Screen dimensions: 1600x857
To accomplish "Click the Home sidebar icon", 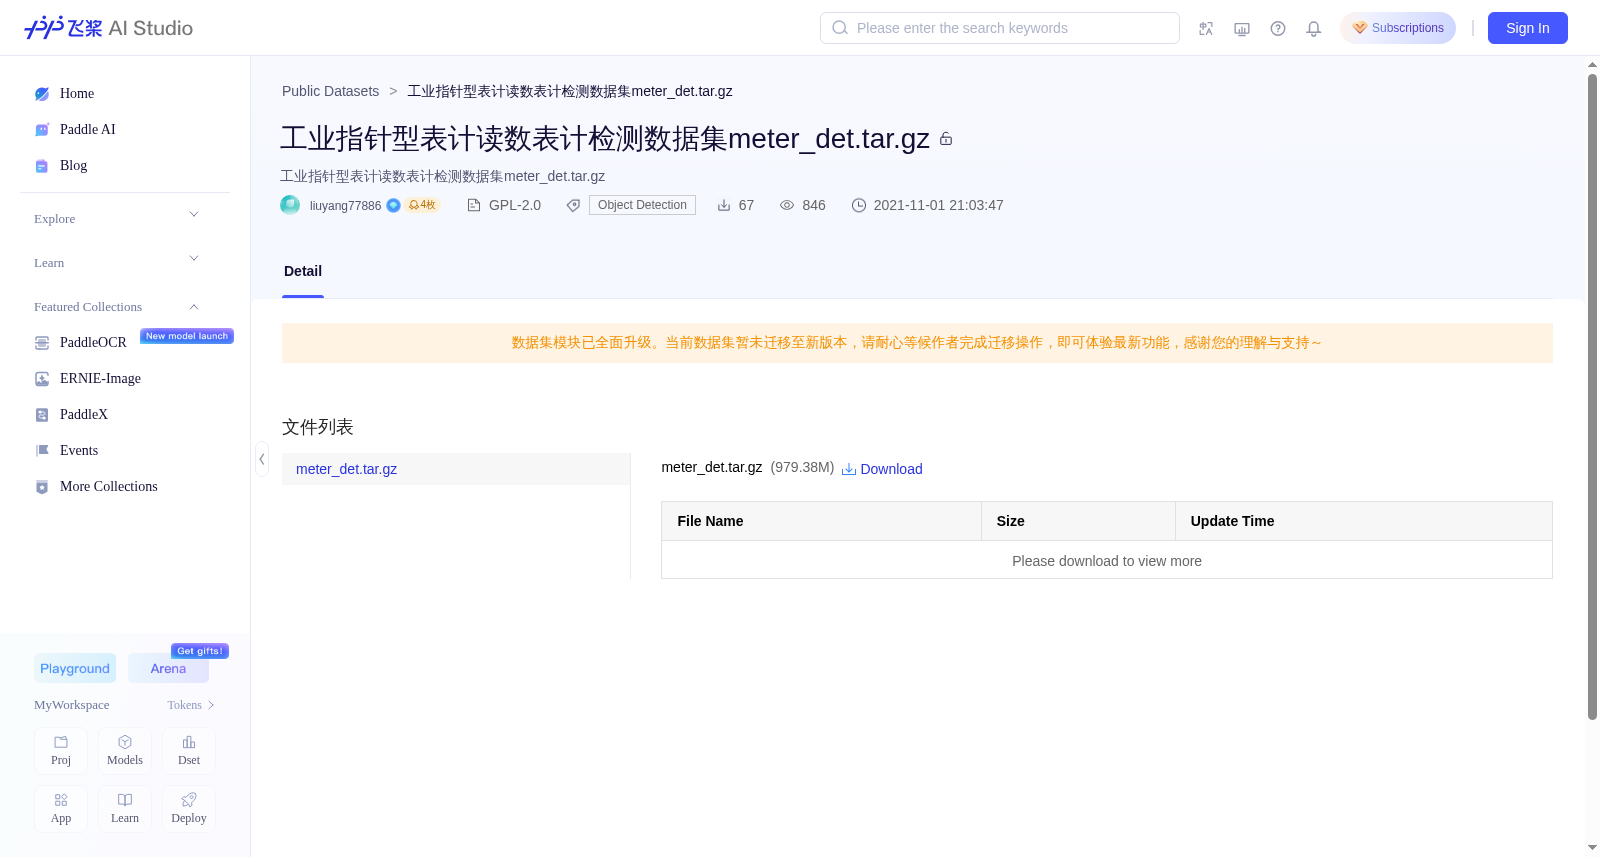I will pyautogui.click(x=42, y=94).
